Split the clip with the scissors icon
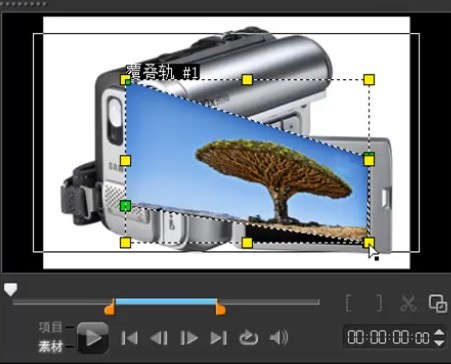Viewport: 451px width, 364px height. [408, 303]
